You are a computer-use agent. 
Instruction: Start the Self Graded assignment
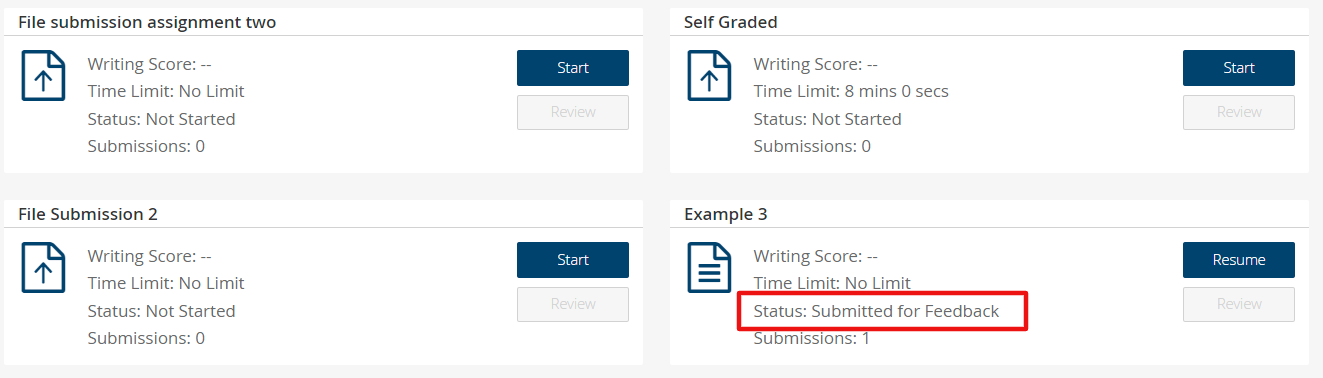(1239, 68)
